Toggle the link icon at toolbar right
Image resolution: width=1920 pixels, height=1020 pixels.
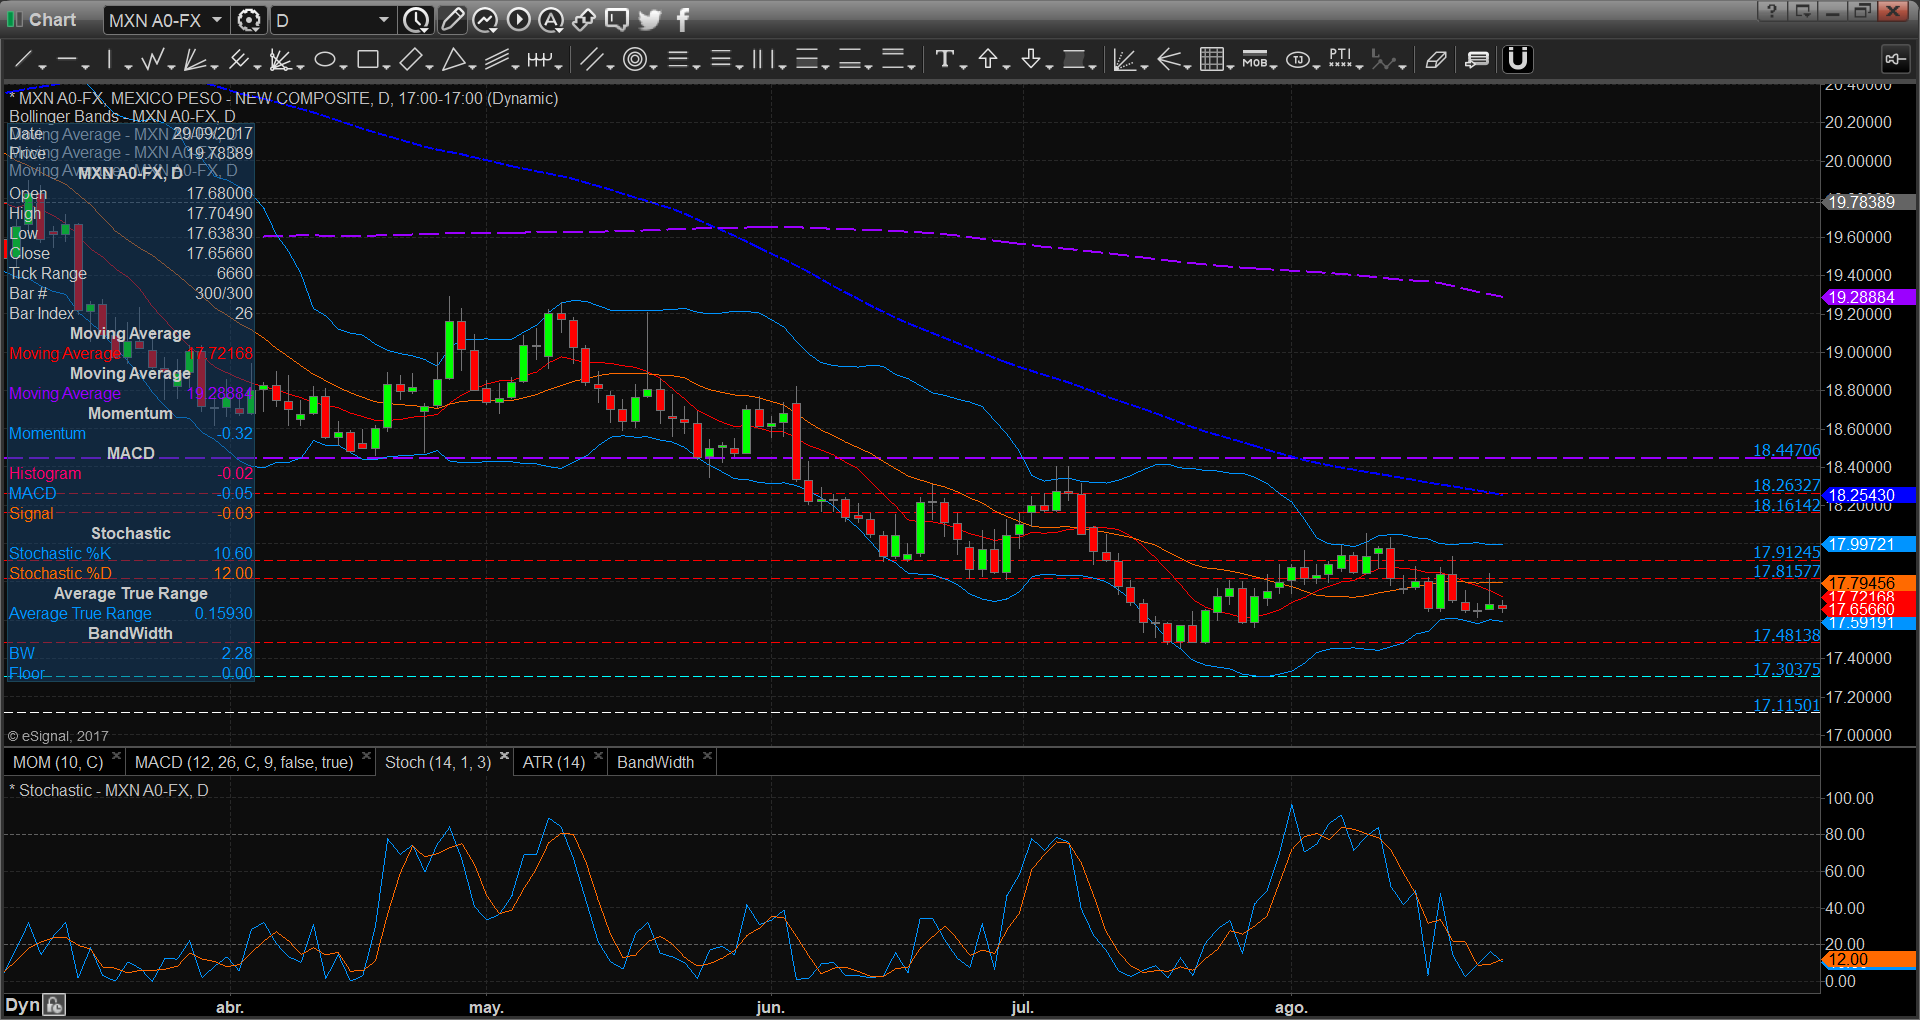pos(1894,60)
